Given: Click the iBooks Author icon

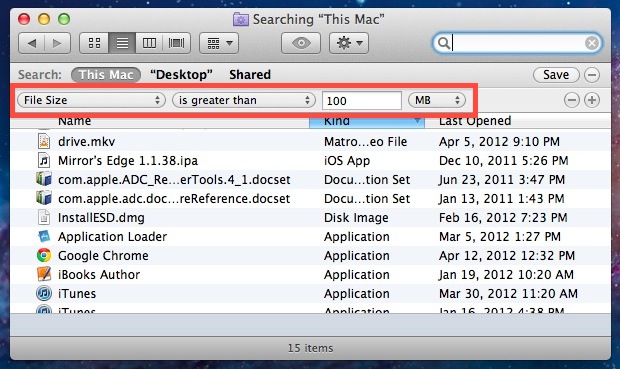Looking at the screenshot, I should point(44,274).
